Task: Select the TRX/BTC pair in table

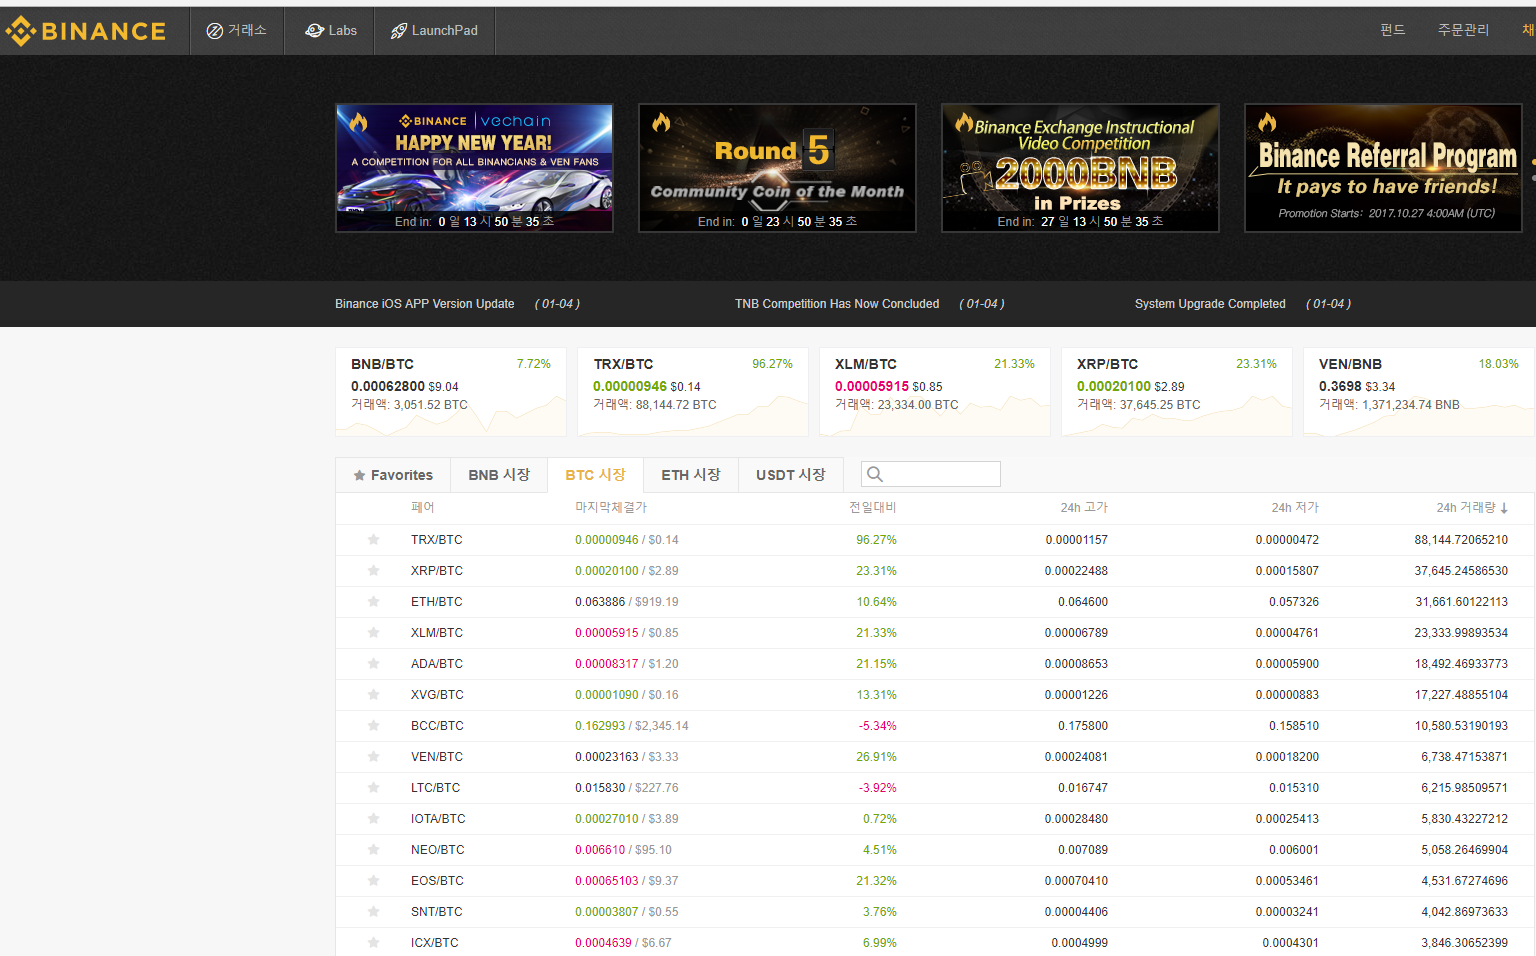Action: point(437,540)
